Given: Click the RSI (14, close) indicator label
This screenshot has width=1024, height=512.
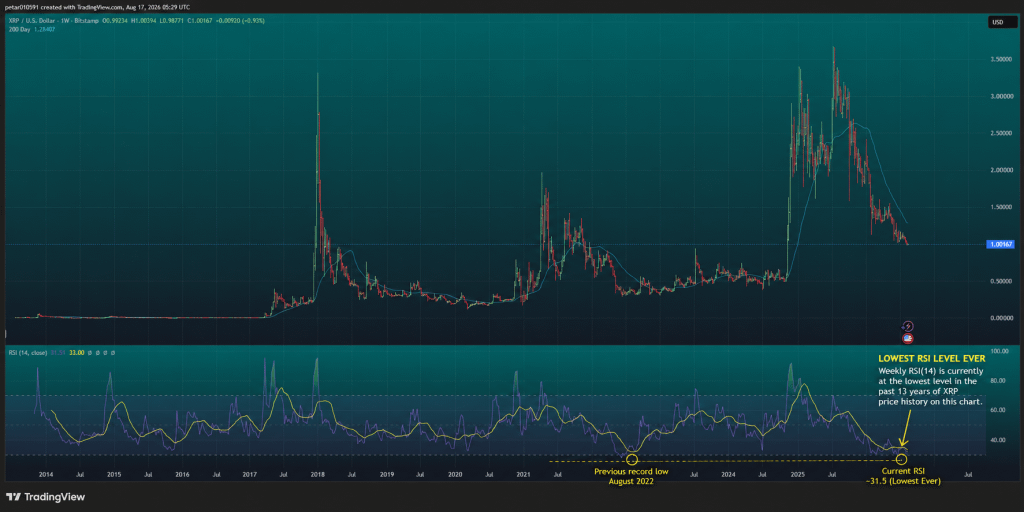Looking at the screenshot, I should 26,353.
